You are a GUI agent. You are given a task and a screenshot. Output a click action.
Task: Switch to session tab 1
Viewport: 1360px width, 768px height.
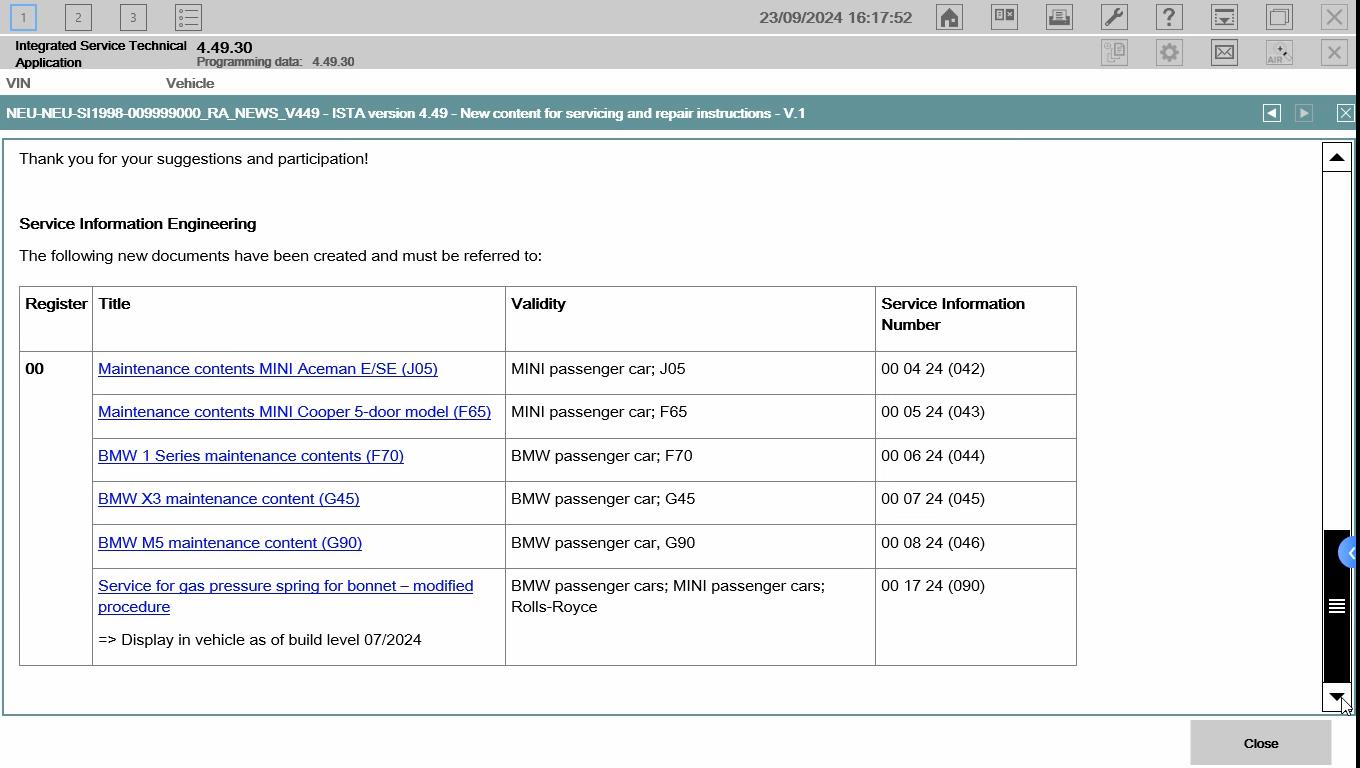23,17
